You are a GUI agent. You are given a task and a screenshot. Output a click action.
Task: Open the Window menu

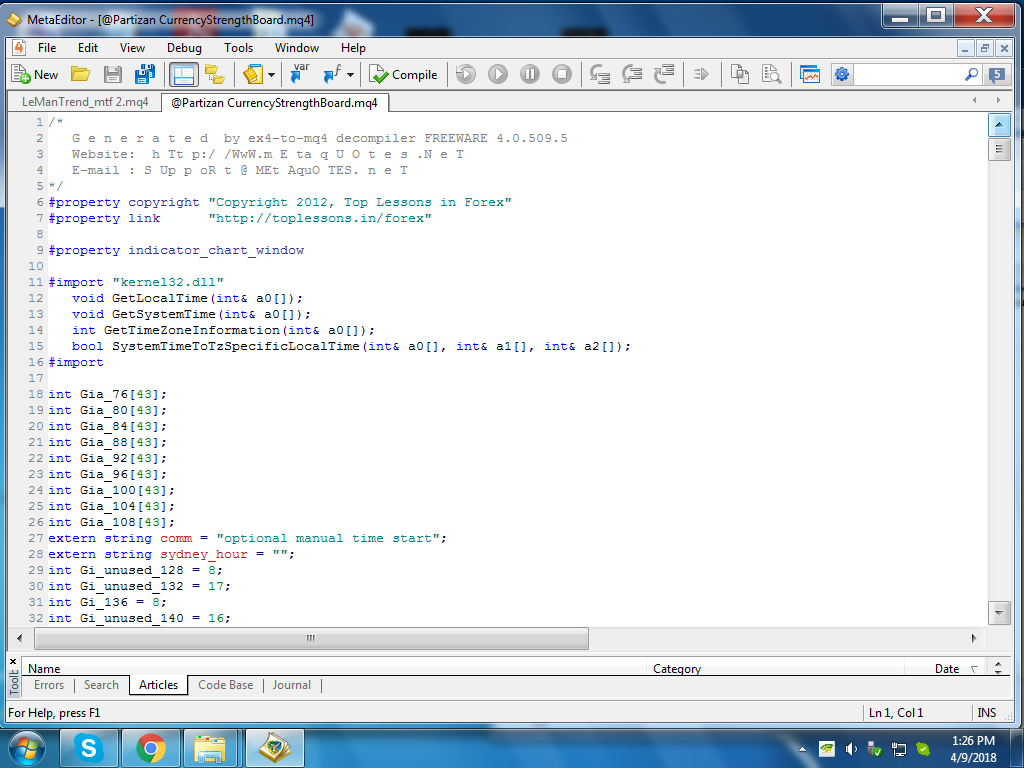(296, 48)
